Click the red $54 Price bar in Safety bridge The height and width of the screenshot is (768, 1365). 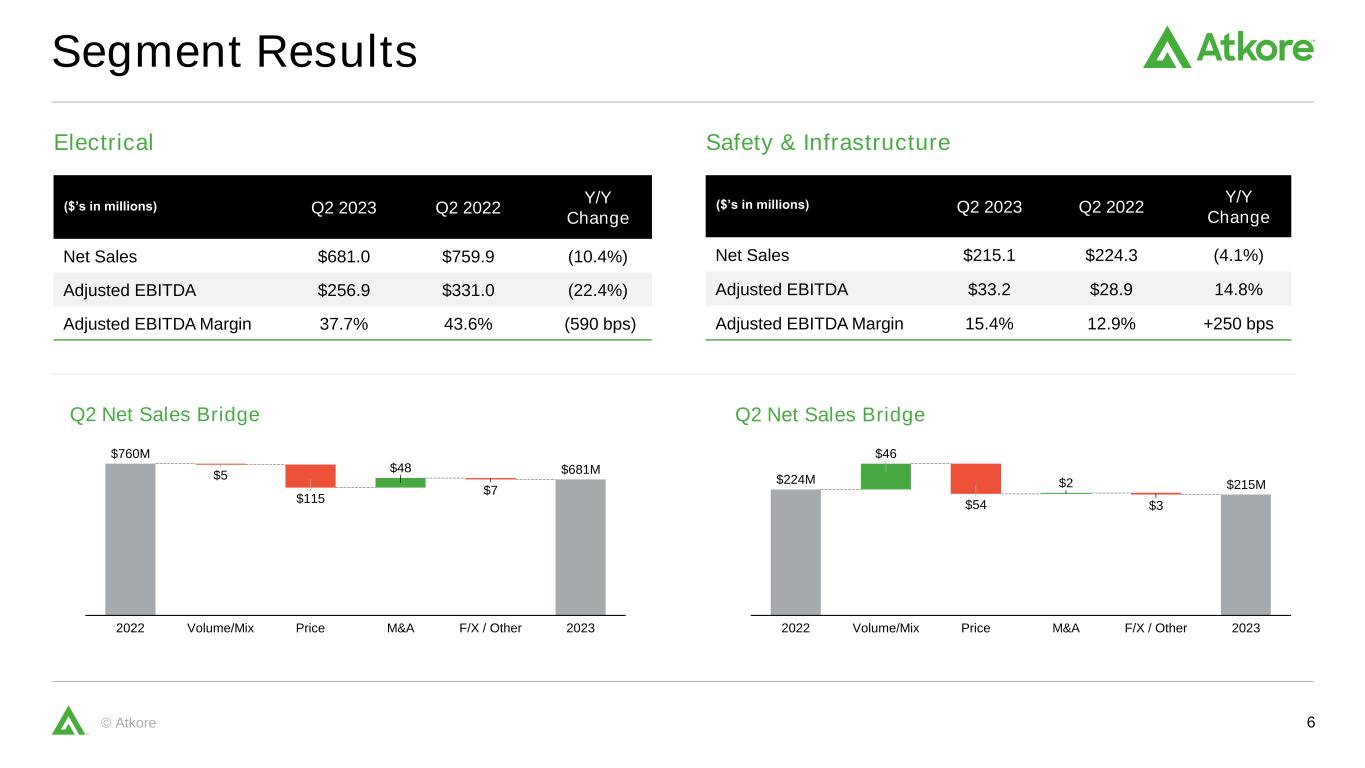[x=975, y=478]
